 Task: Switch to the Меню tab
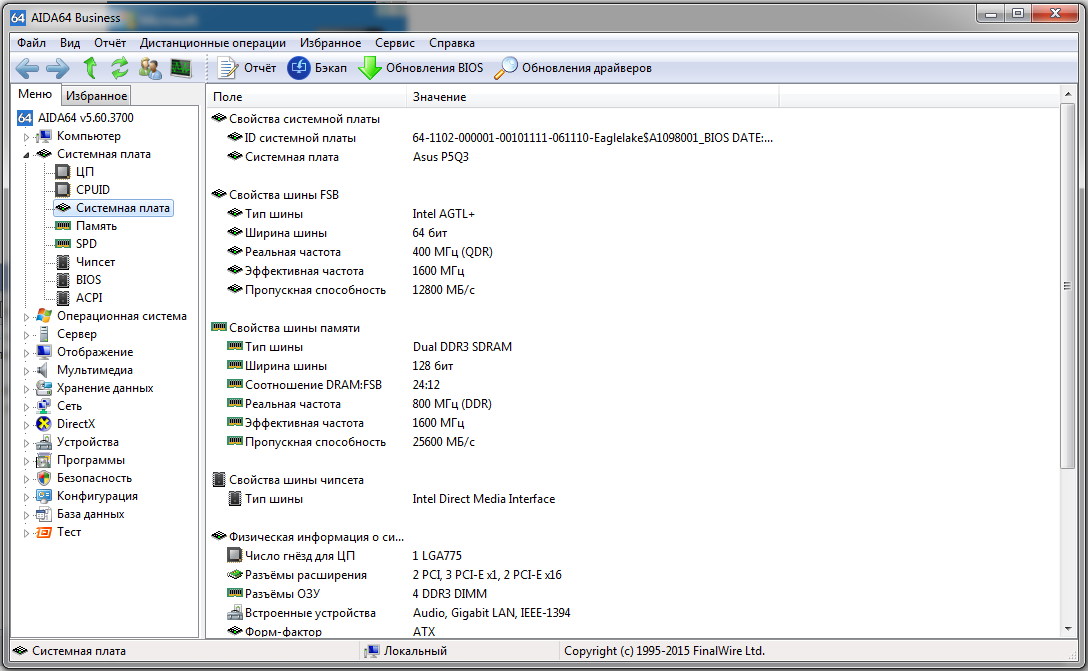coord(35,94)
